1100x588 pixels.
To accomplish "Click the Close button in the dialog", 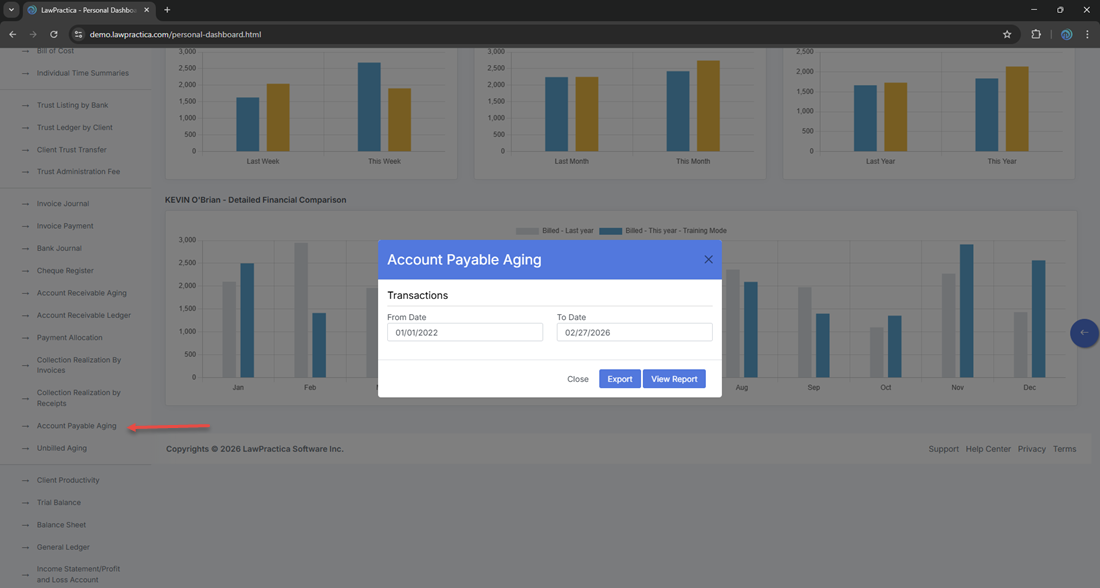I will click(x=577, y=379).
